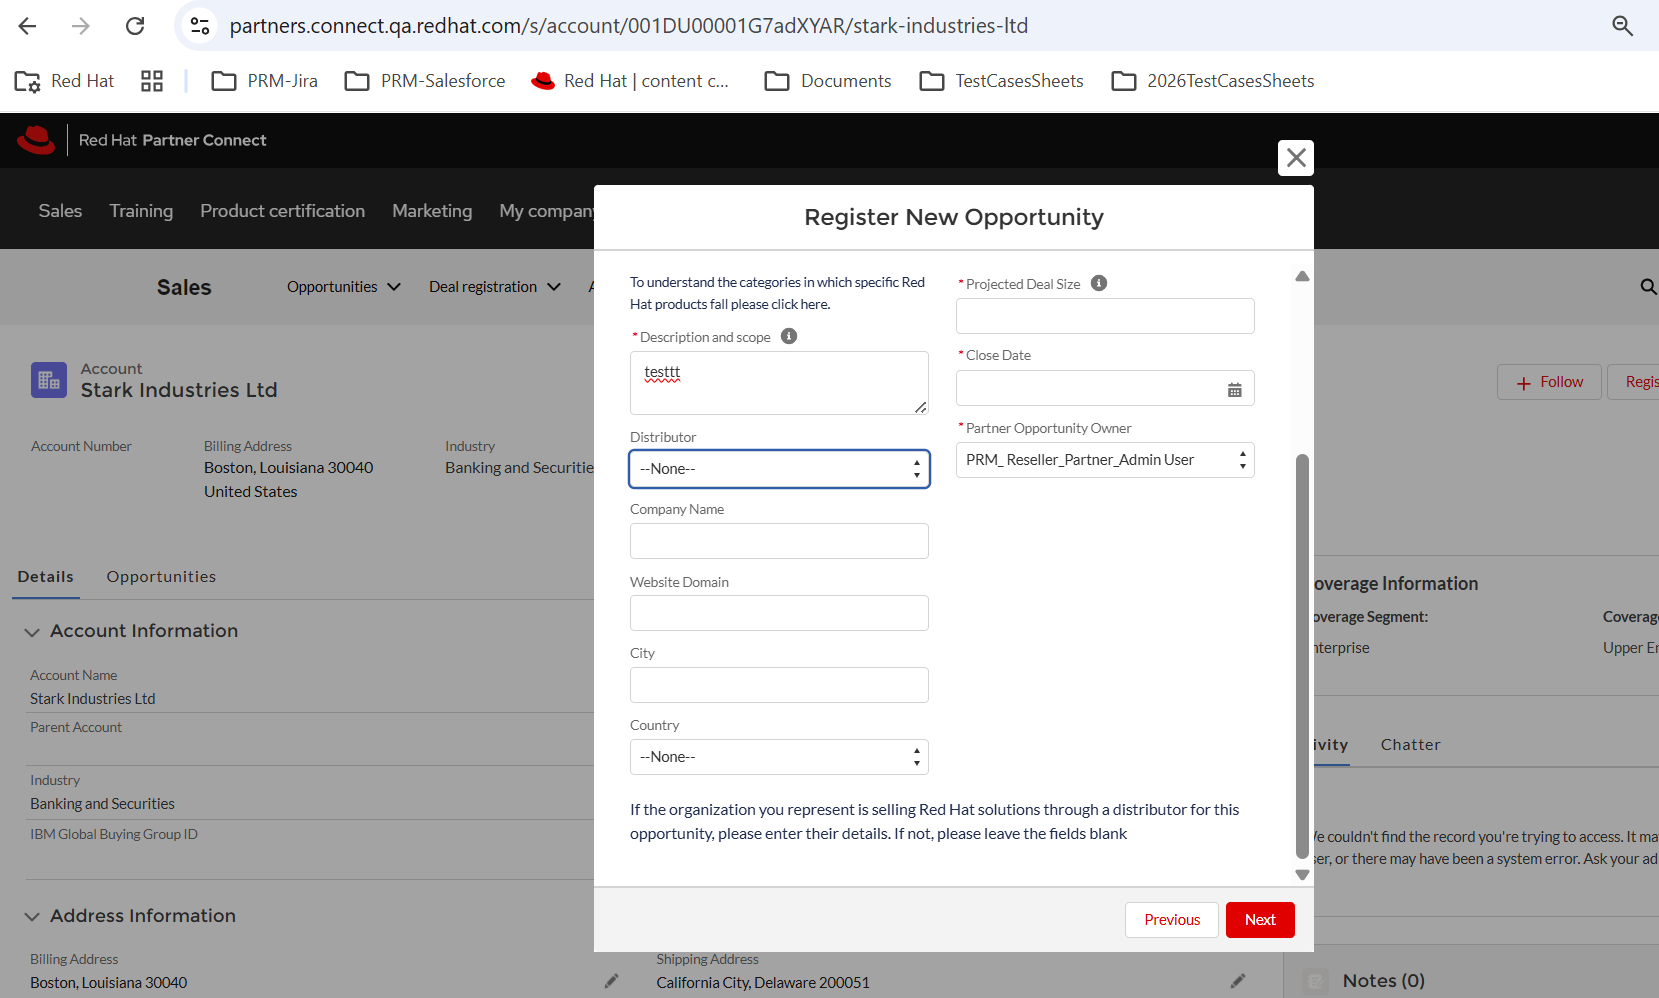Show the Description and scope info tooltip
This screenshot has width=1659, height=998.
click(x=789, y=336)
